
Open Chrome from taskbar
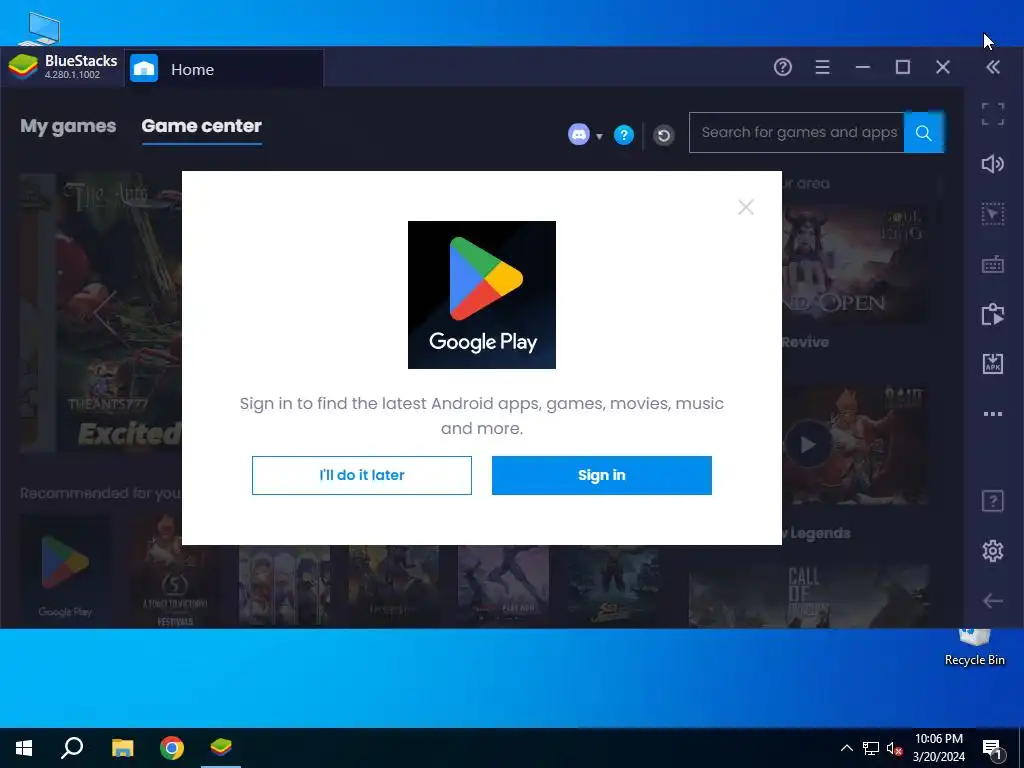point(172,748)
